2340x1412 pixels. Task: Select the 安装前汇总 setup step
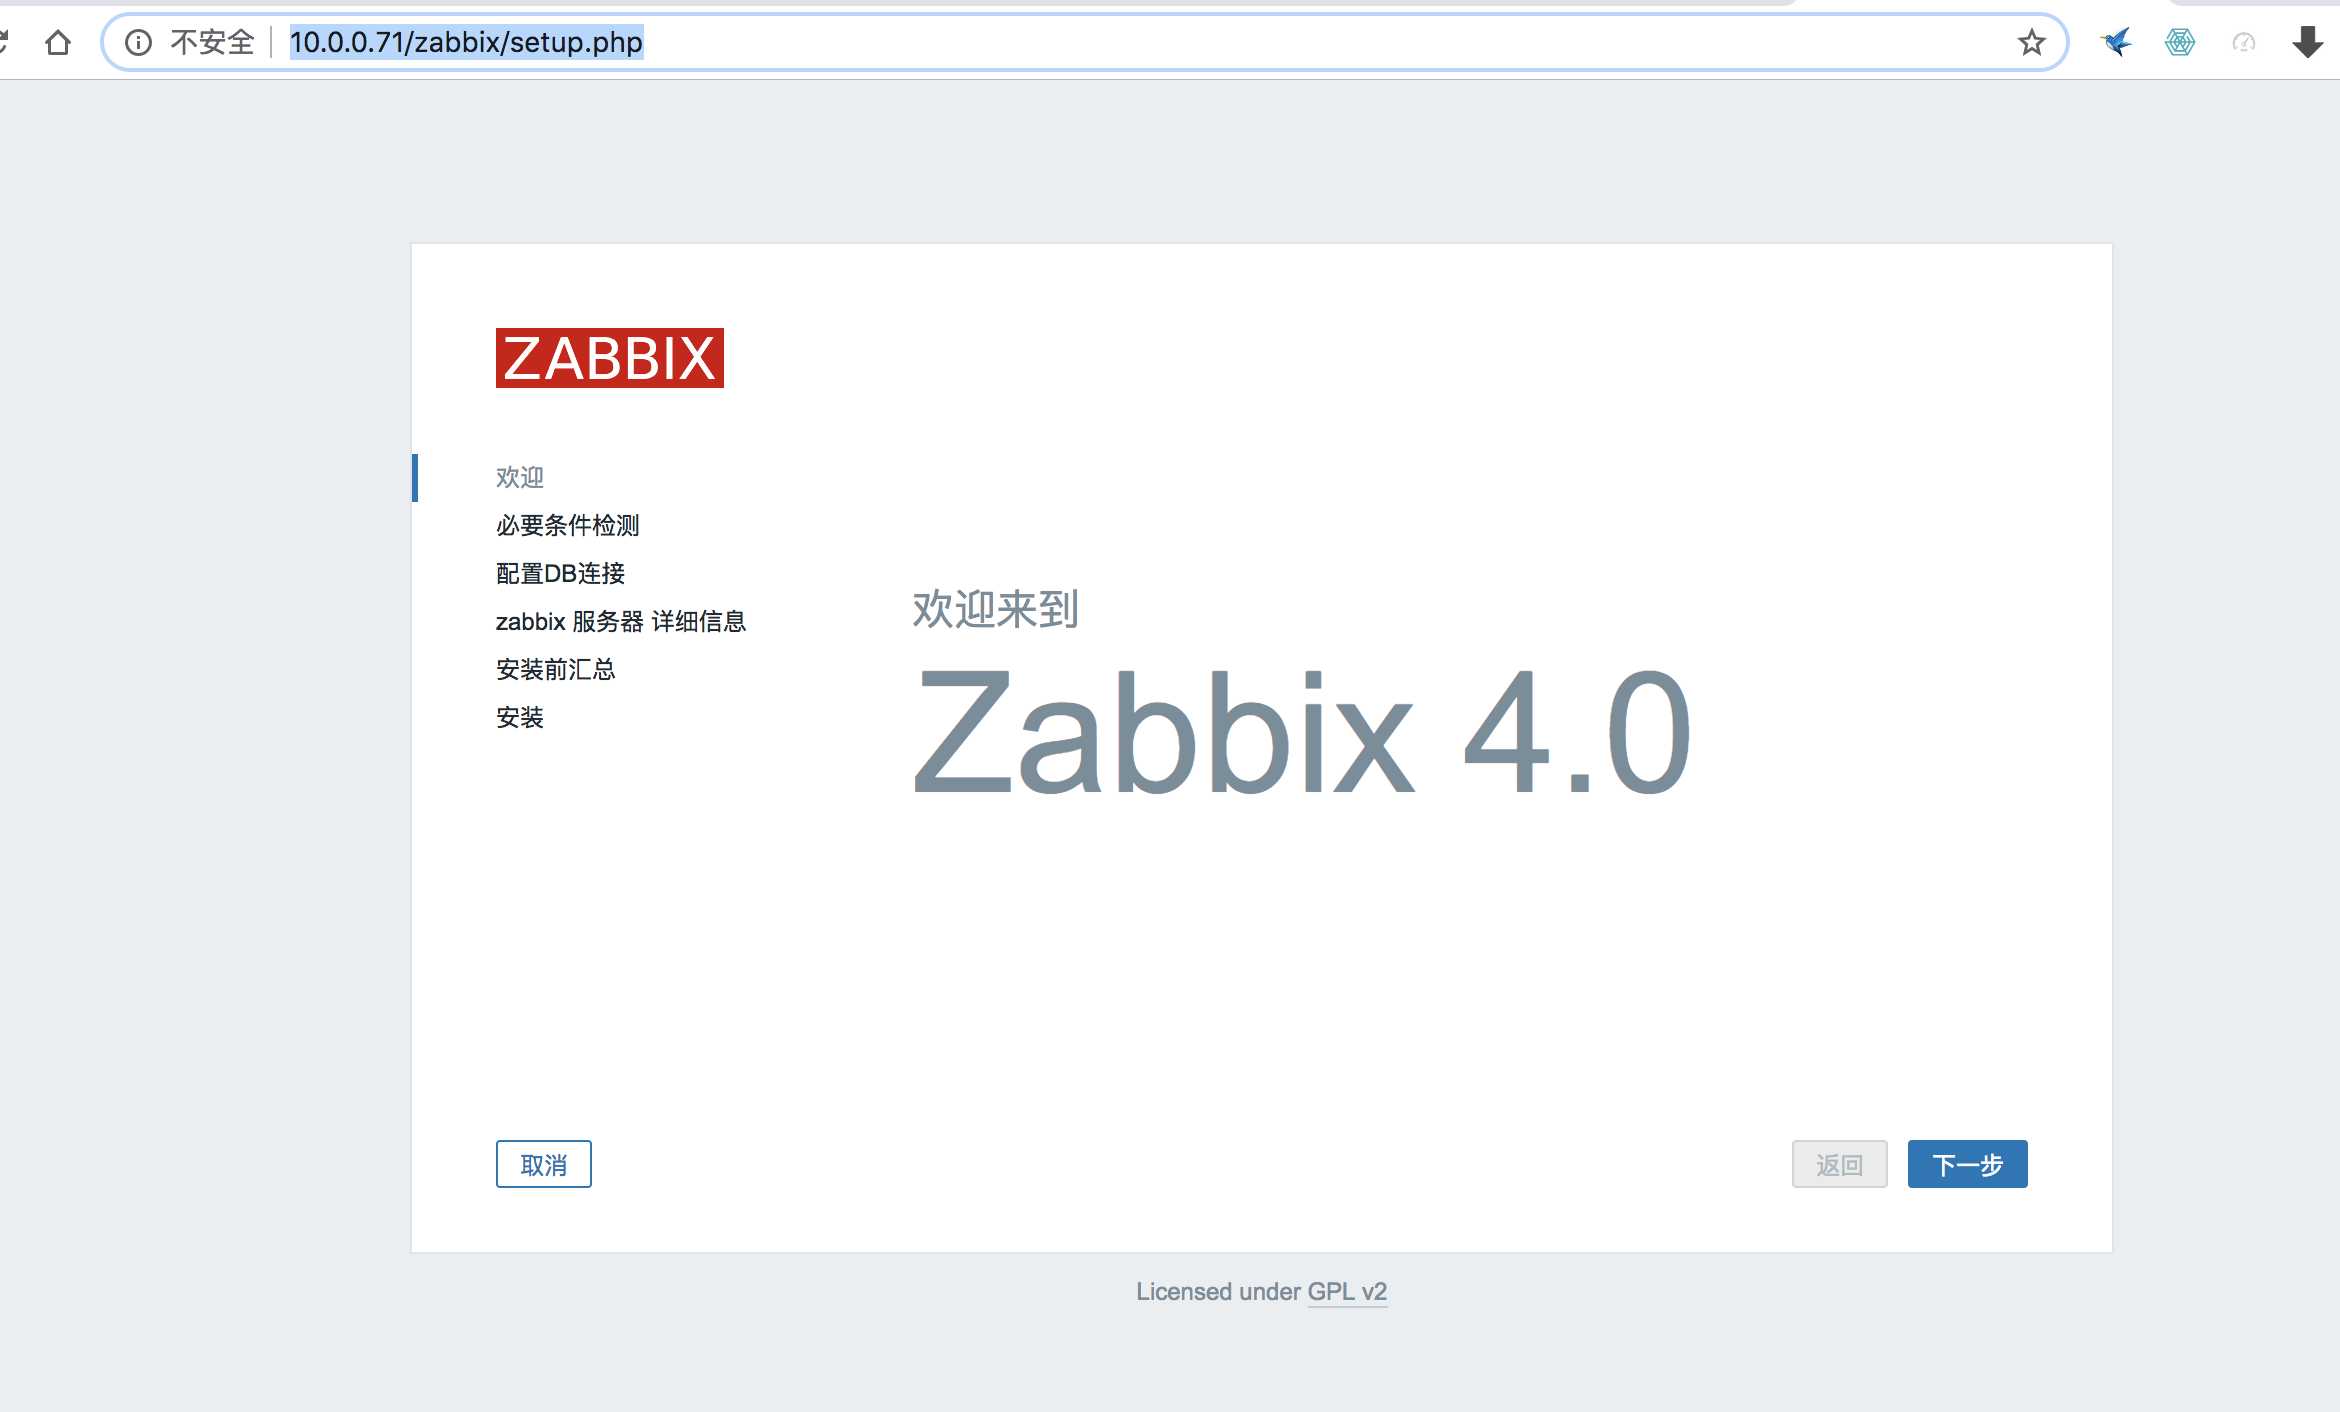pyautogui.click(x=556, y=669)
